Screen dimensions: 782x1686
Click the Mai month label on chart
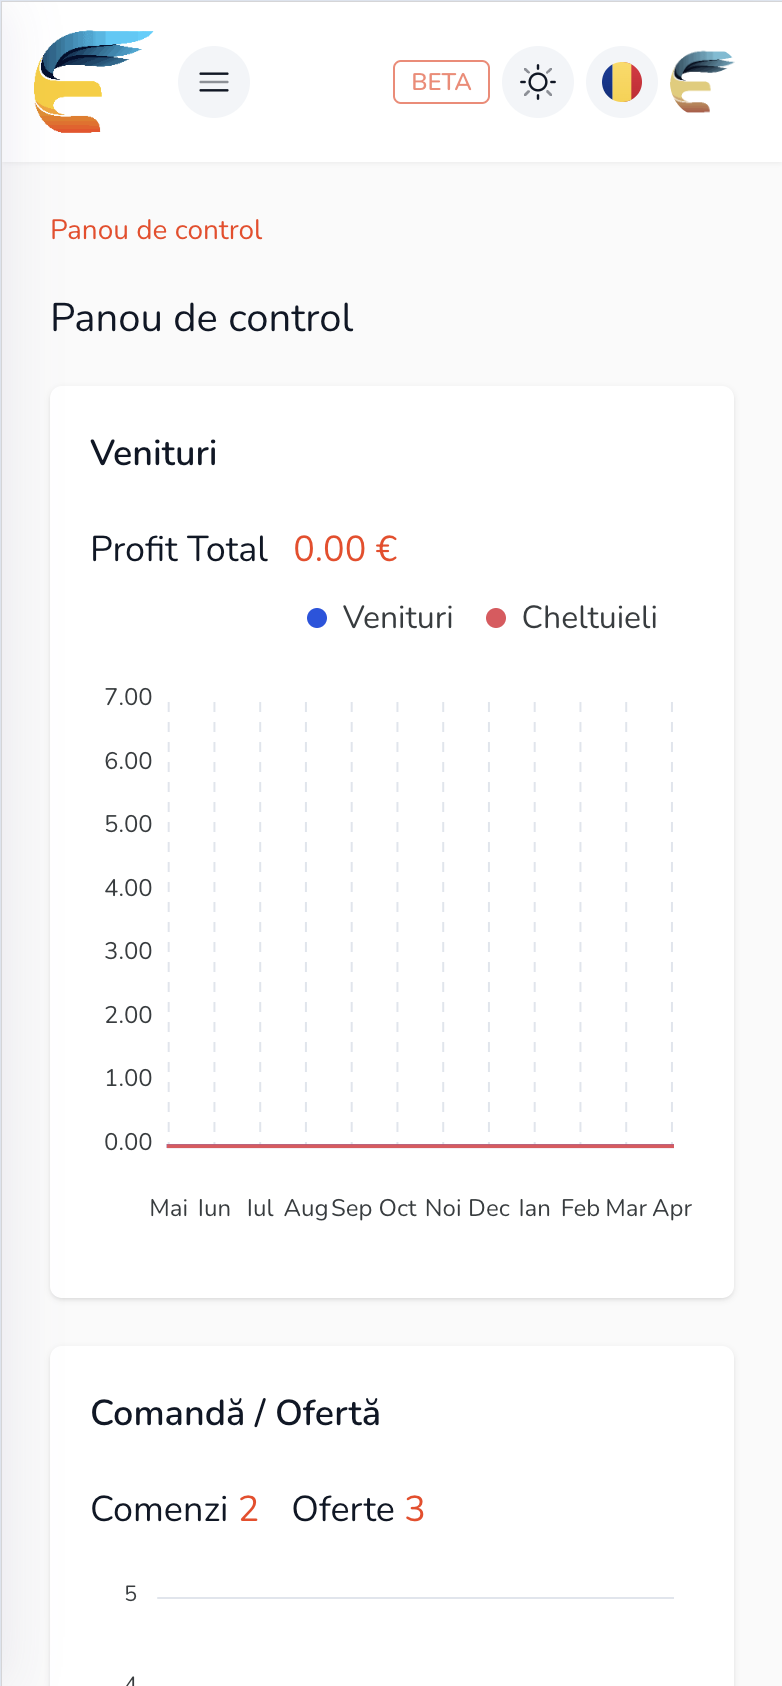[169, 1208]
